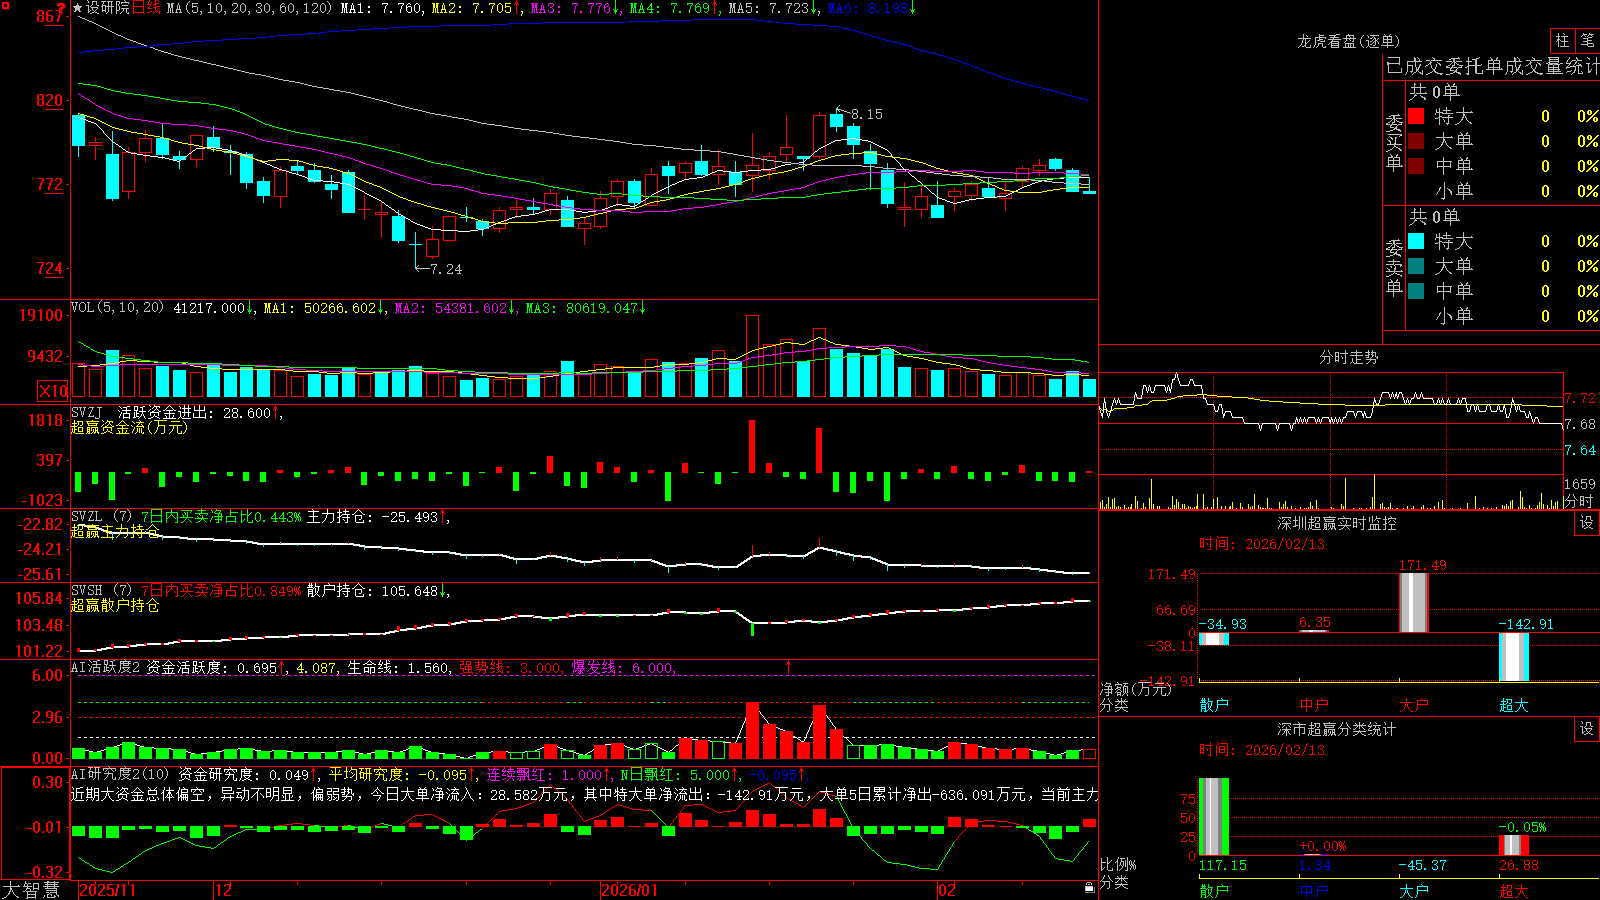The image size is (1600, 900).
Task: Click the MA1: 7.760 value in the header
Action: coord(381,8)
